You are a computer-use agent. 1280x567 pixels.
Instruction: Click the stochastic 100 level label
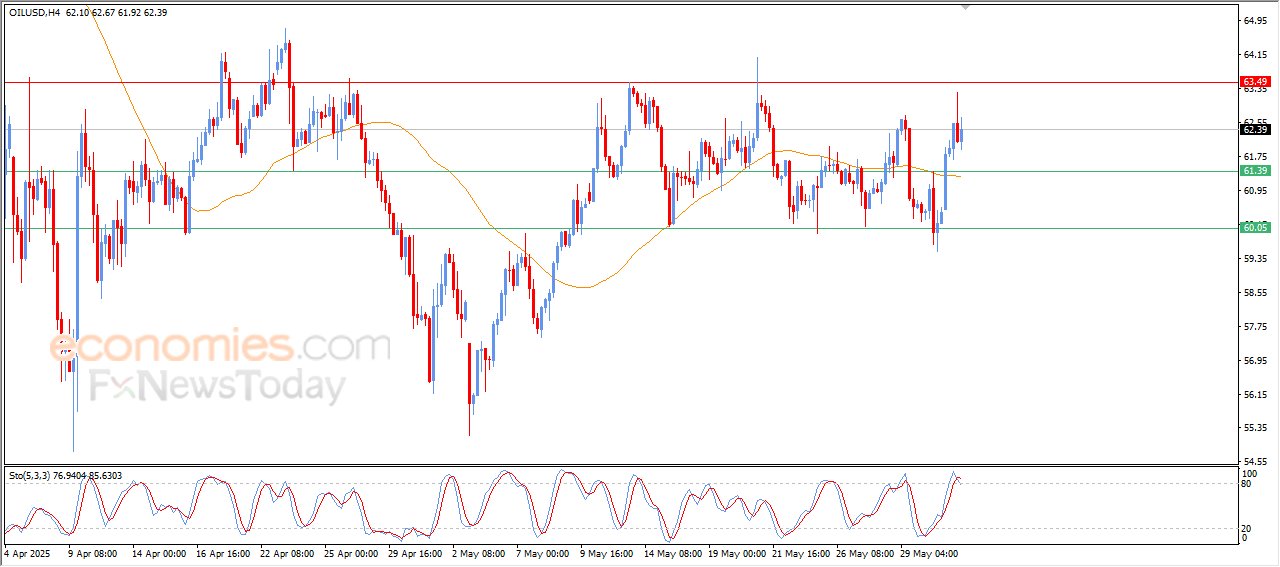click(x=1249, y=472)
